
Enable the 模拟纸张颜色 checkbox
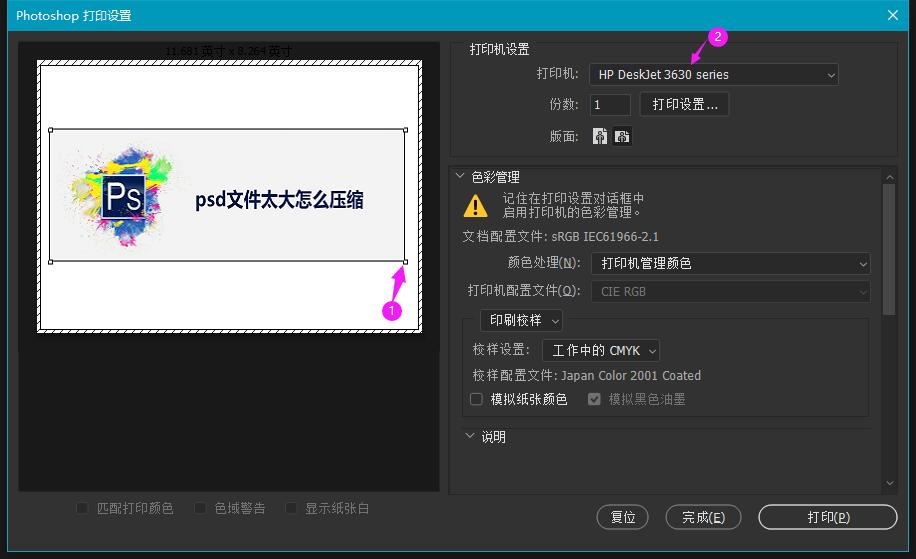(476, 399)
